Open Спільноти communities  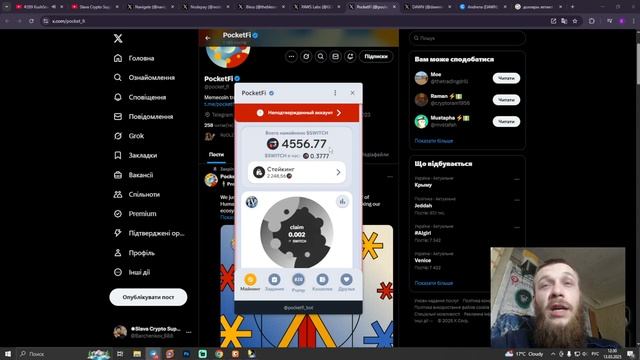(x=137, y=194)
